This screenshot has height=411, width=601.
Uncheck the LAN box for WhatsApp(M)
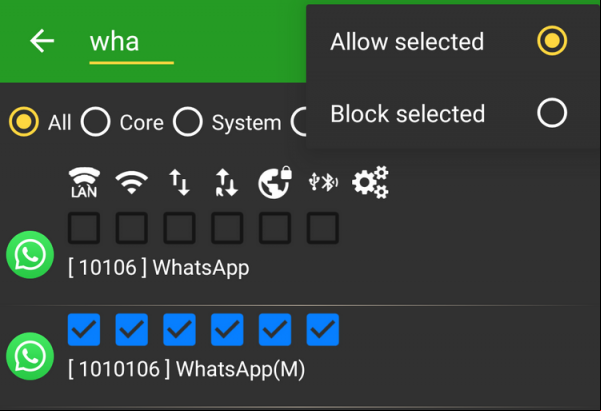[x=84, y=330]
